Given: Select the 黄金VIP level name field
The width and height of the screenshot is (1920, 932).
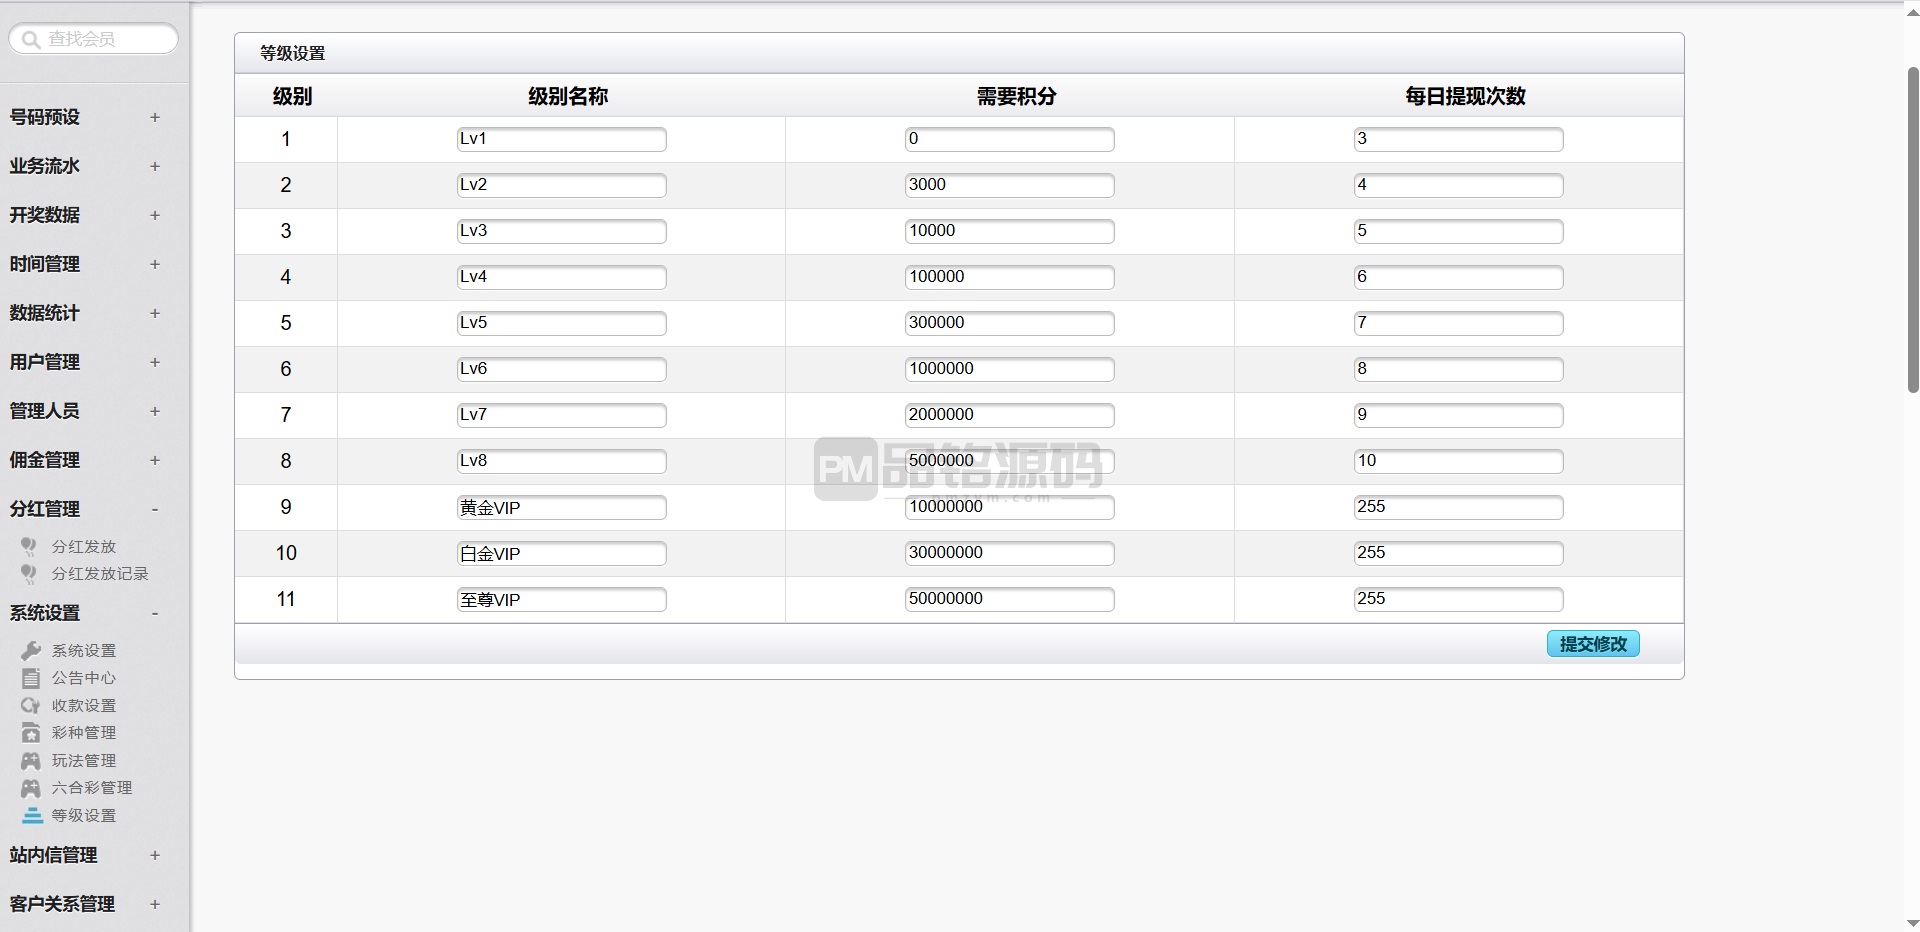Looking at the screenshot, I should tap(562, 508).
